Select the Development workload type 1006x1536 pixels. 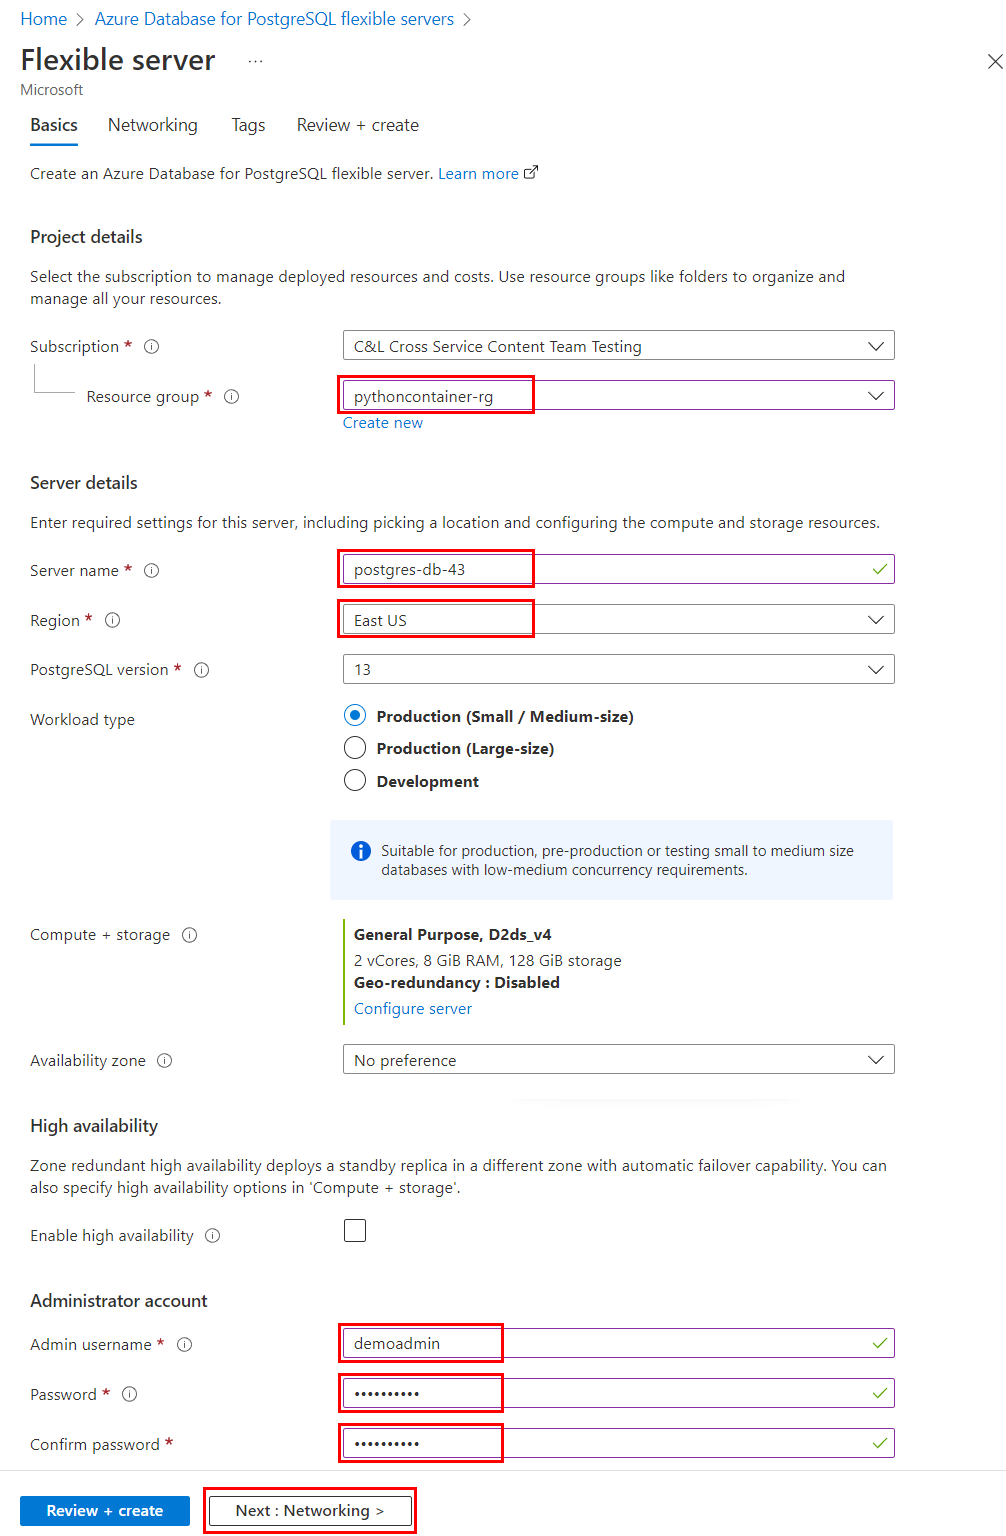pyautogui.click(x=355, y=780)
